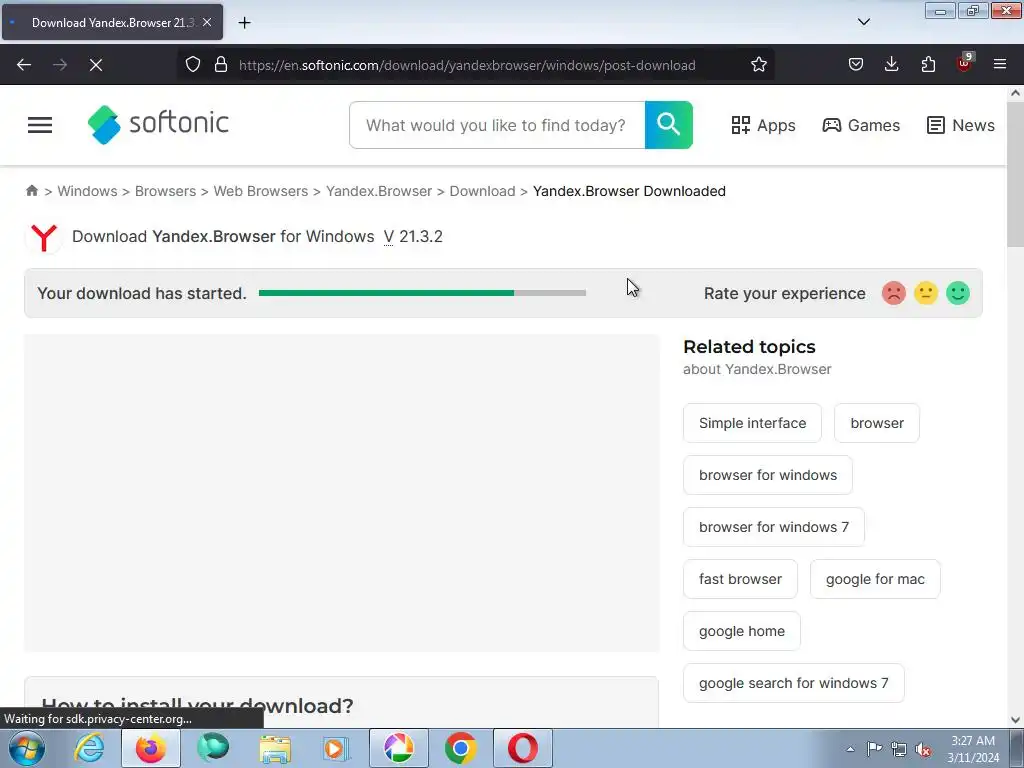Image resolution: width=1024 pixels, height=768 pixels.
Task: Click the page vertical scrollbar thumb
Action: [1015, 176]
